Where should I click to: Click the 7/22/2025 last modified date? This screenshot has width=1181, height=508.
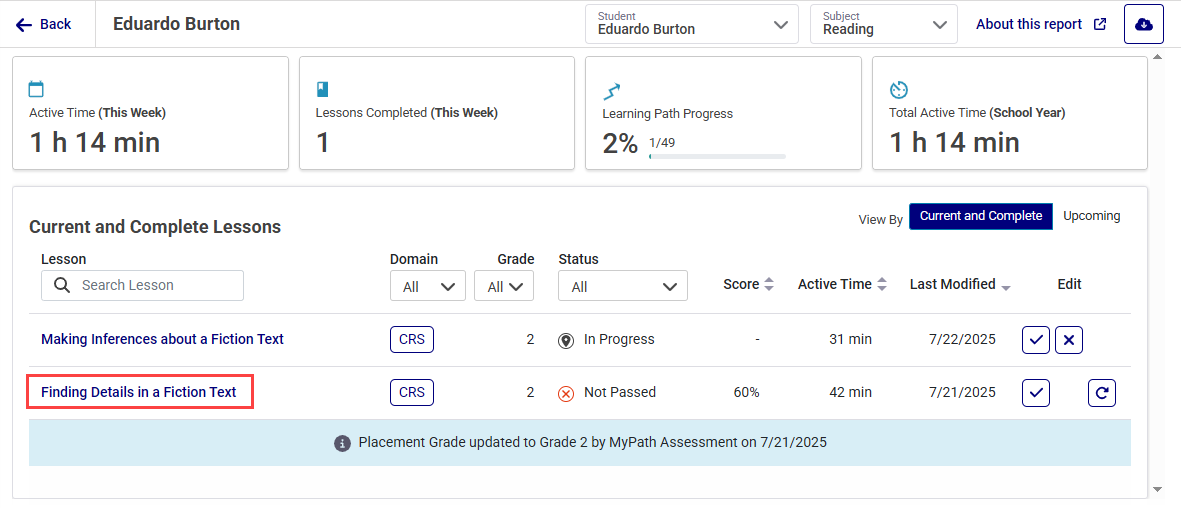[963, 340]
